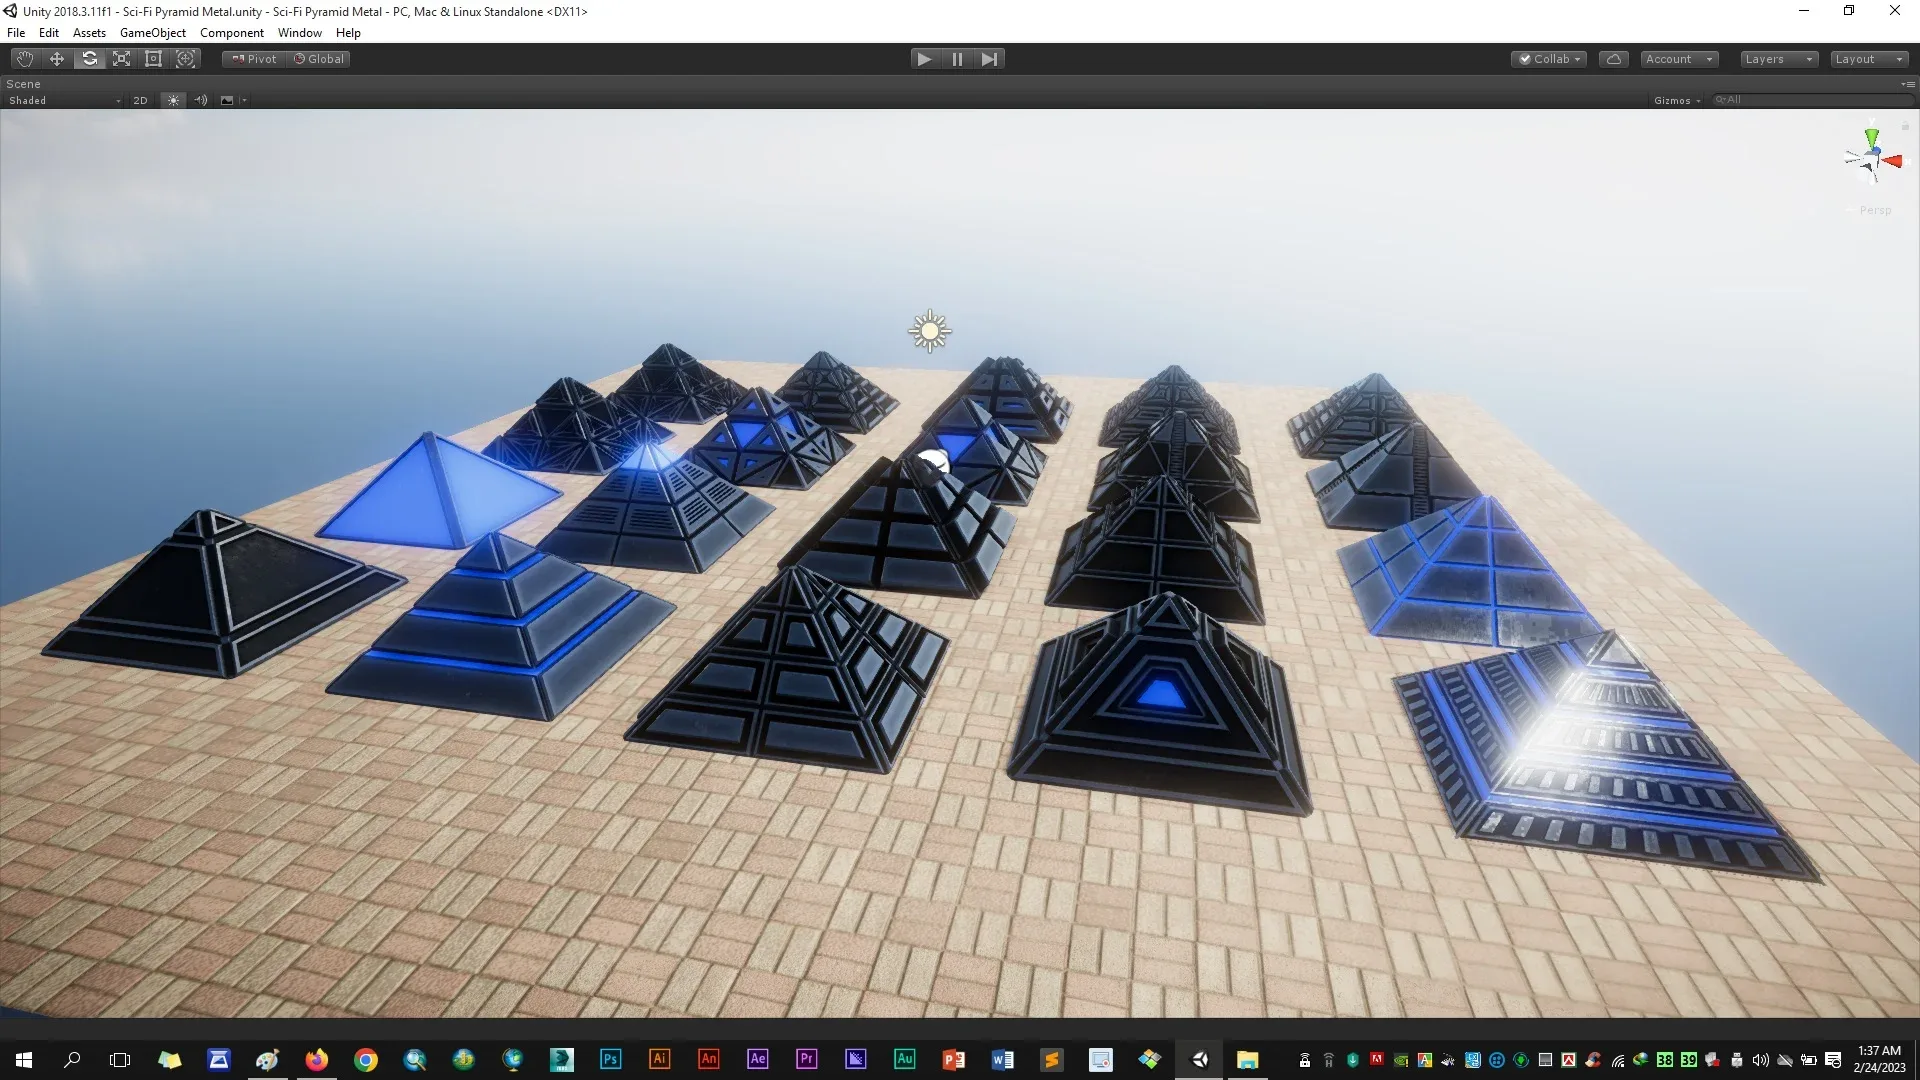This screenshot has width=1920, height=1080.
Task: Open the GameObject menu
Action: 152,33
